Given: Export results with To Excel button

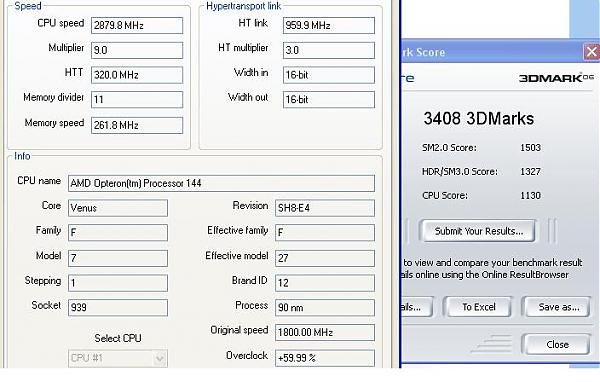Looking at the screenshot, I should [478, 307].
